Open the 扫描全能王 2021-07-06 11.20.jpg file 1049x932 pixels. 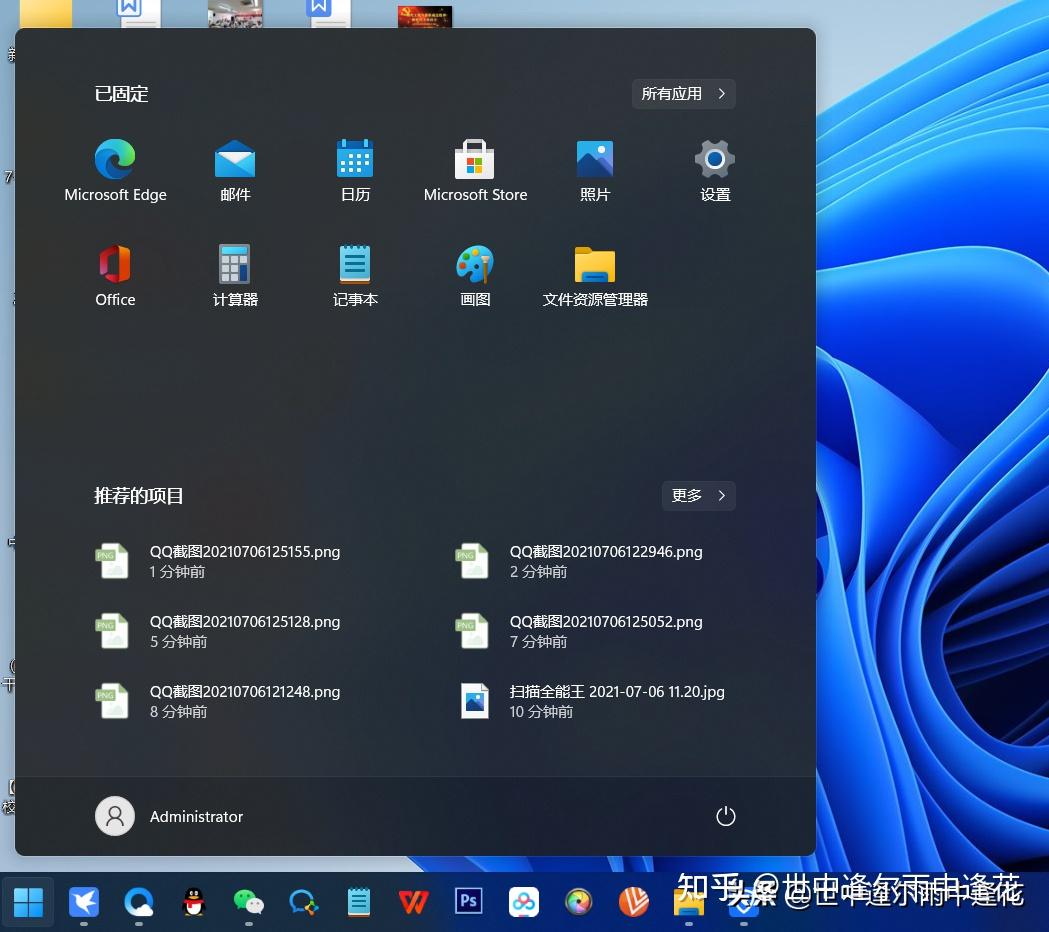click(617, 700)
